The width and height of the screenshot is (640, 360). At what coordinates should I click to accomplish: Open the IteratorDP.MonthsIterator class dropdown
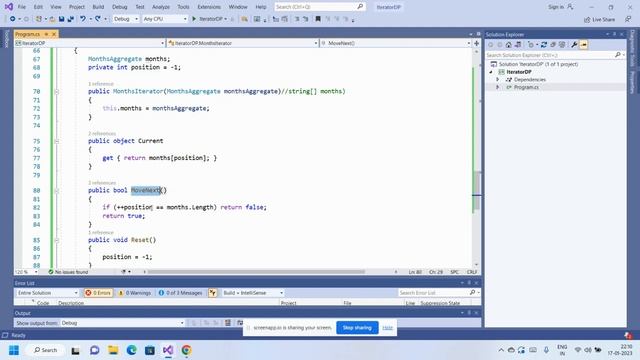pos(242,43)
